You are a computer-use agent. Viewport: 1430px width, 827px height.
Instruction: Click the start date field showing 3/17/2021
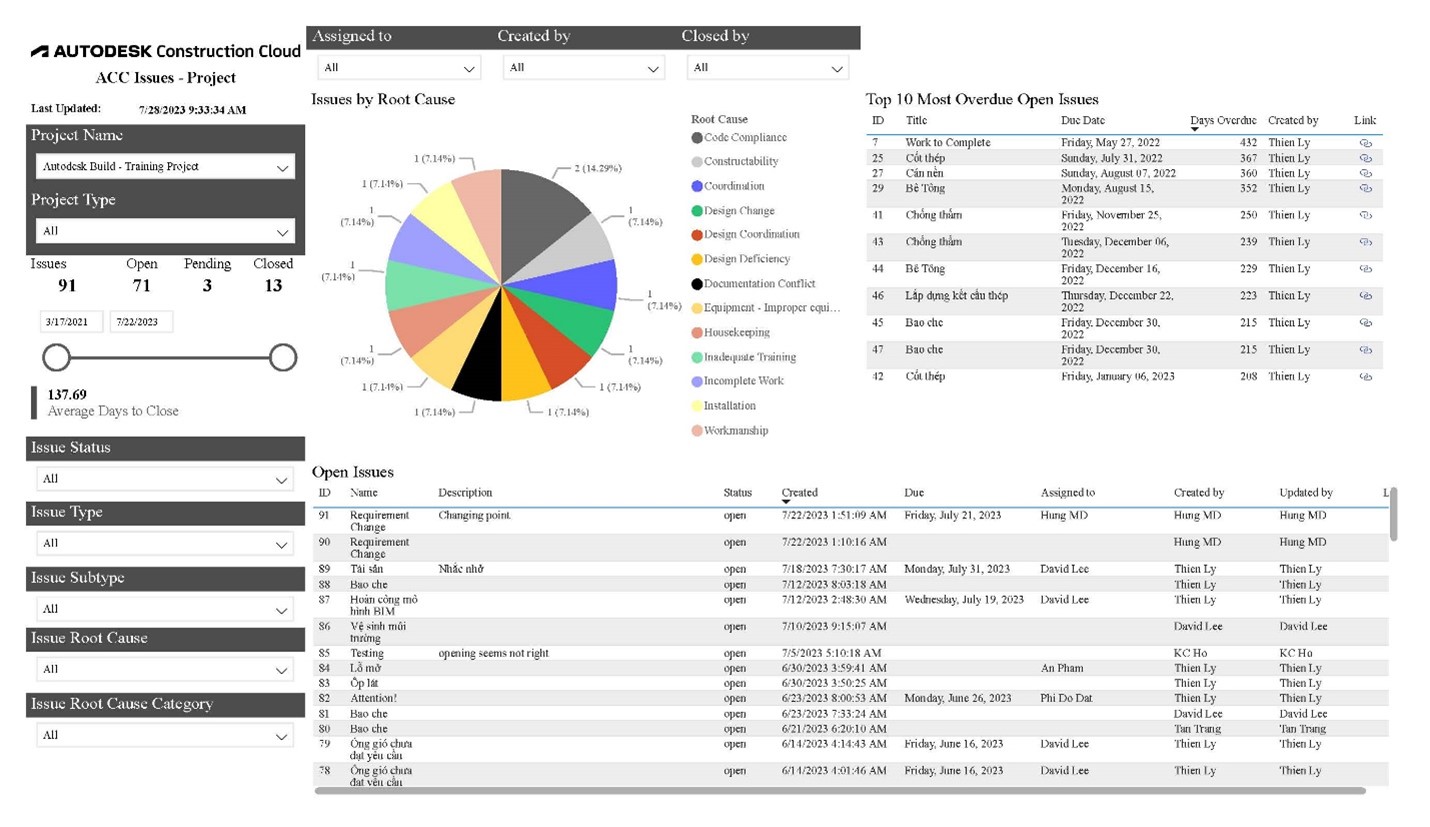coord(71,322)
